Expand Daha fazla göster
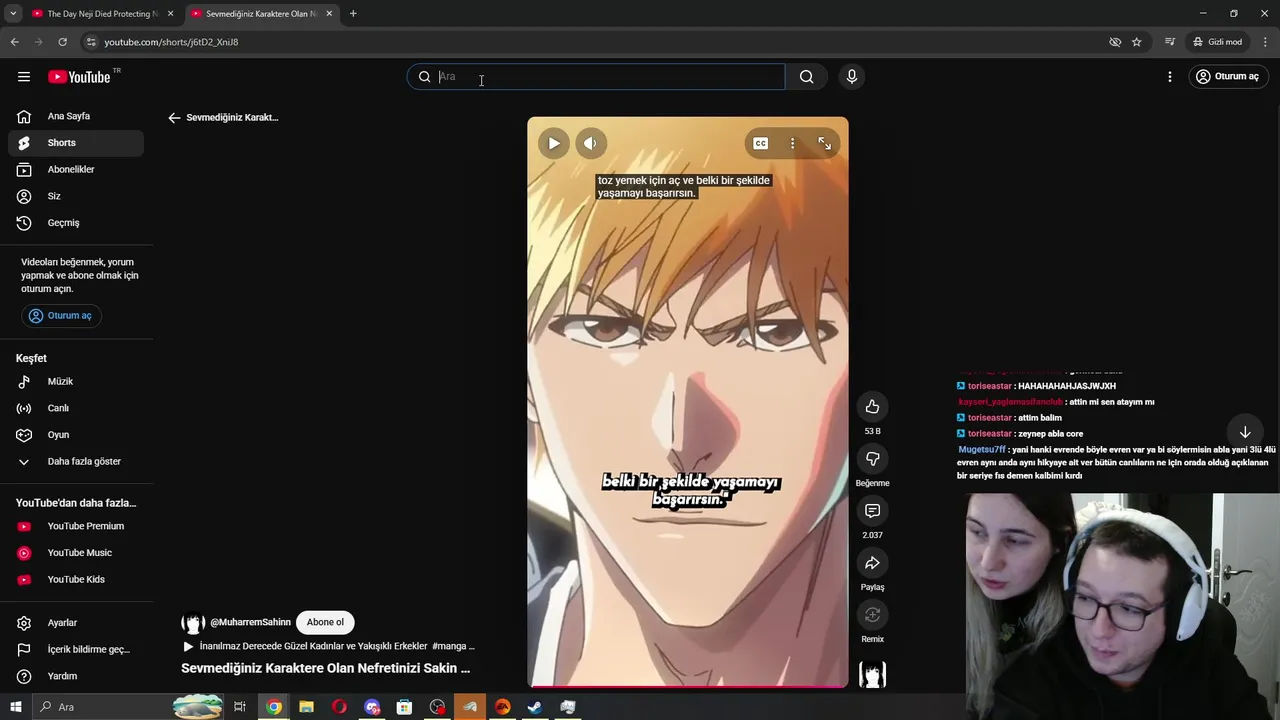1280x720 pixels. (76, 462)
